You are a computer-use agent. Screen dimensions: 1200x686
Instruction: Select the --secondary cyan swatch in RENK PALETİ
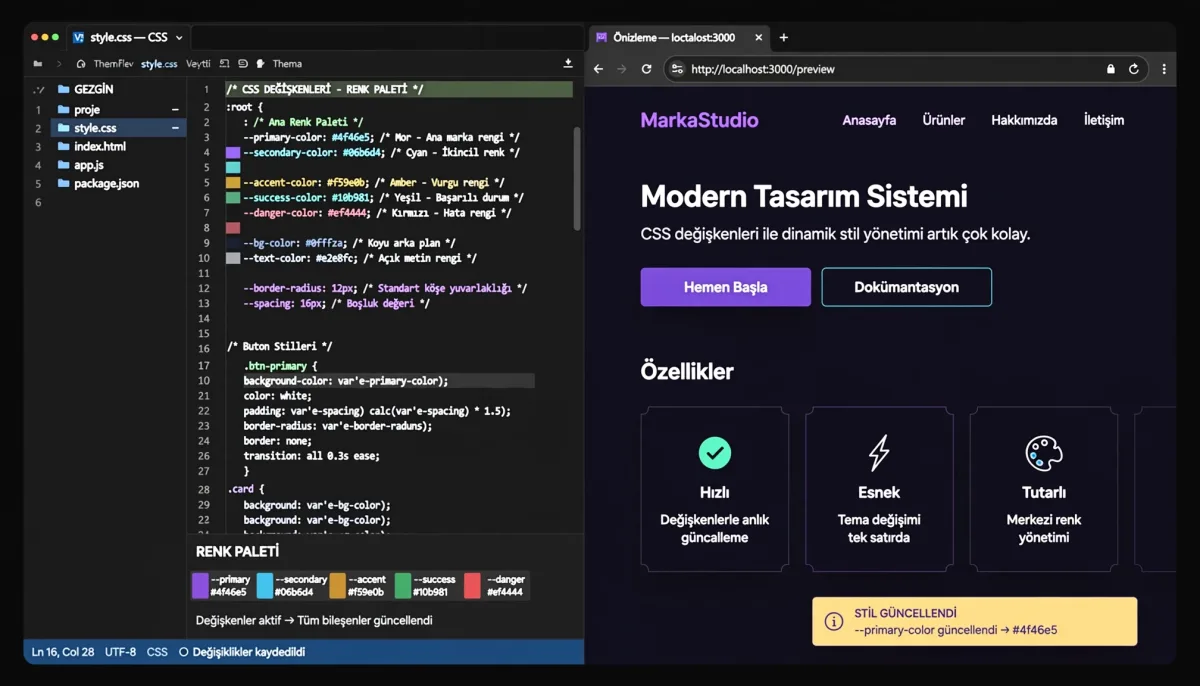pyautogui.click(x=265, y=585)
